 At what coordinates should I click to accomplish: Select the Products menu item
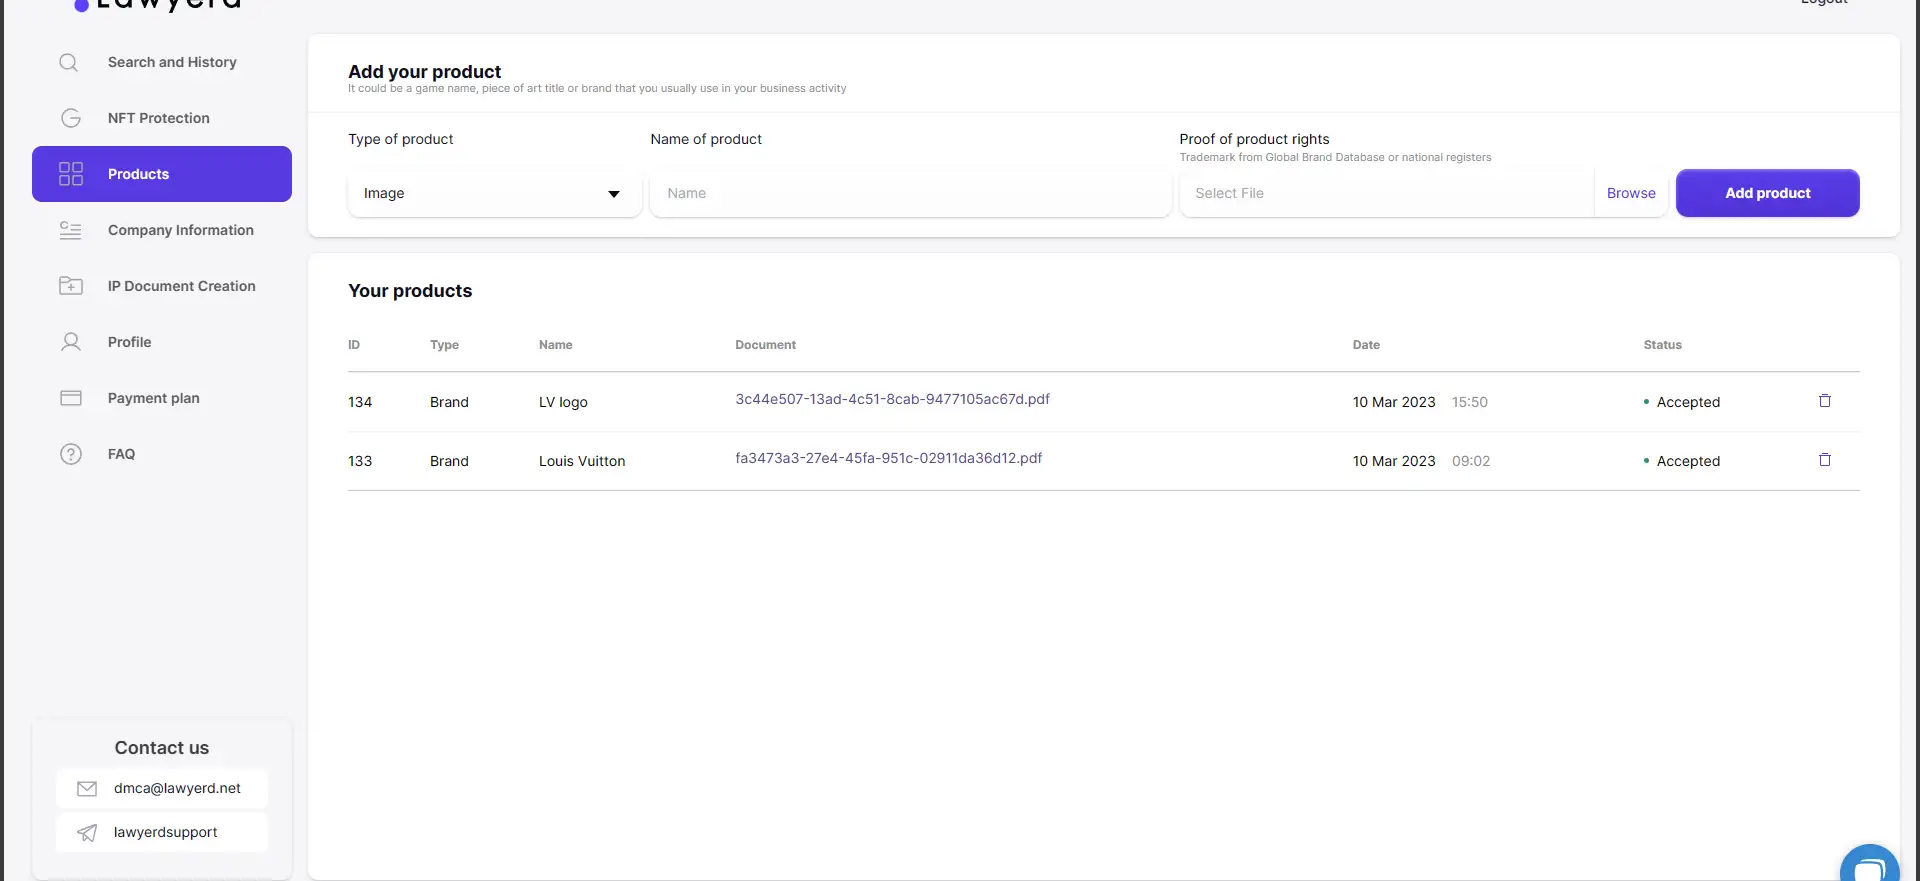coord(162,174)
